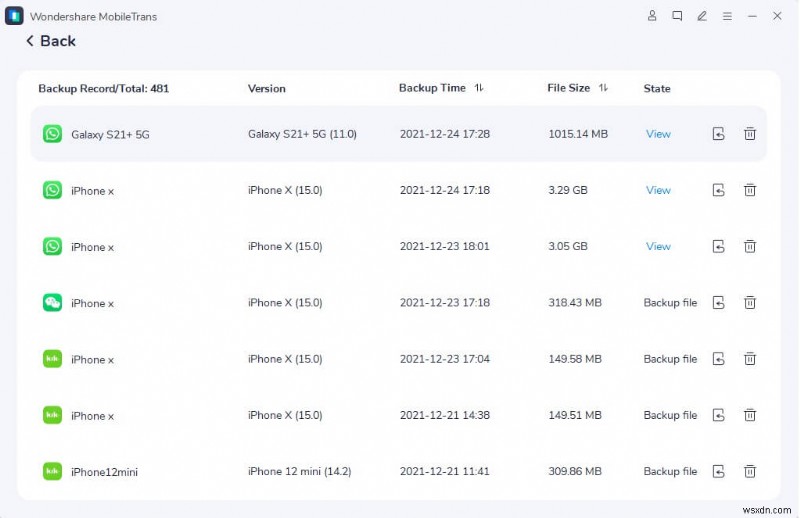Open the hamburger menu icon
The height and width of the screenshot is (518, 800).
[727, 16]
